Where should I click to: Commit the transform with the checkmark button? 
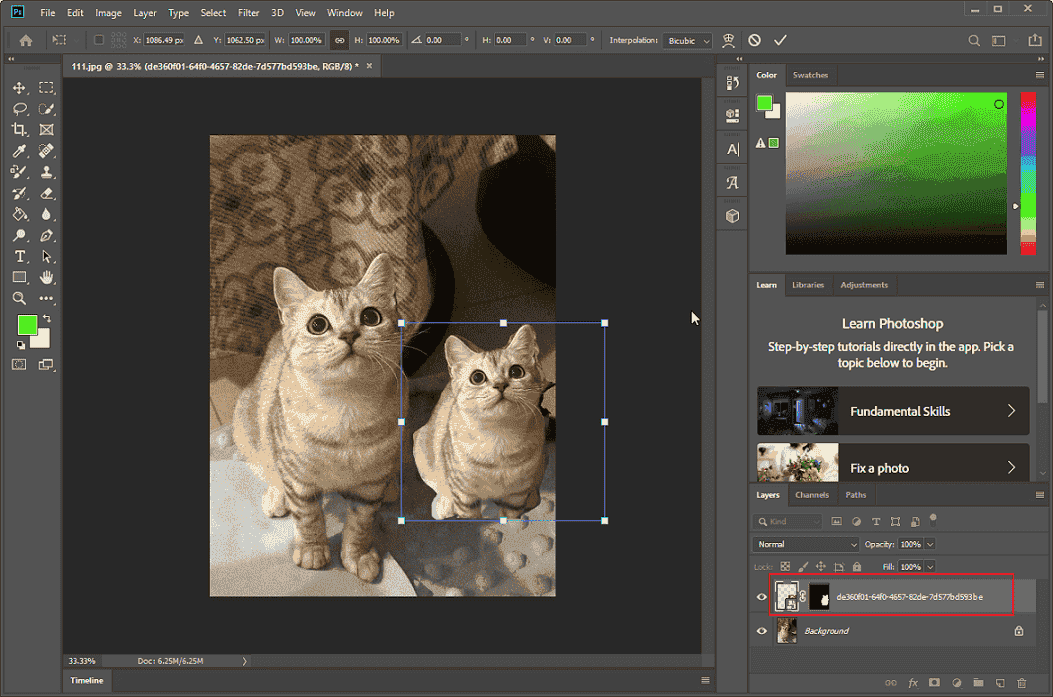tap(780, 40)
